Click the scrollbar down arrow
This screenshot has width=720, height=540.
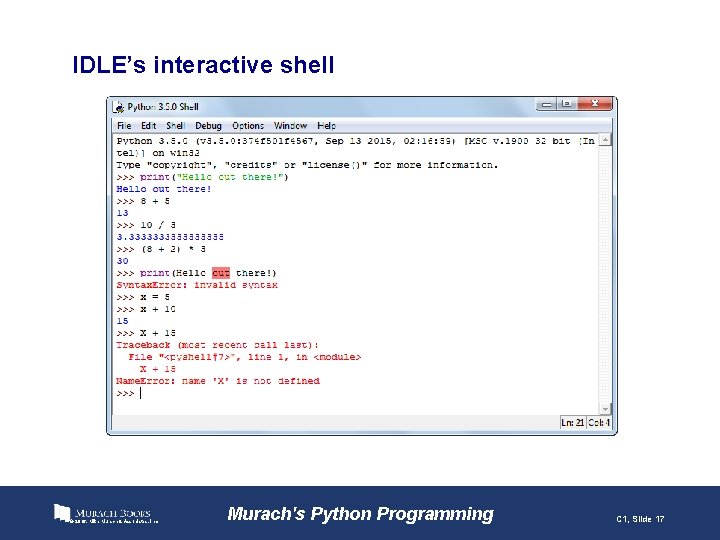point(606,409)
